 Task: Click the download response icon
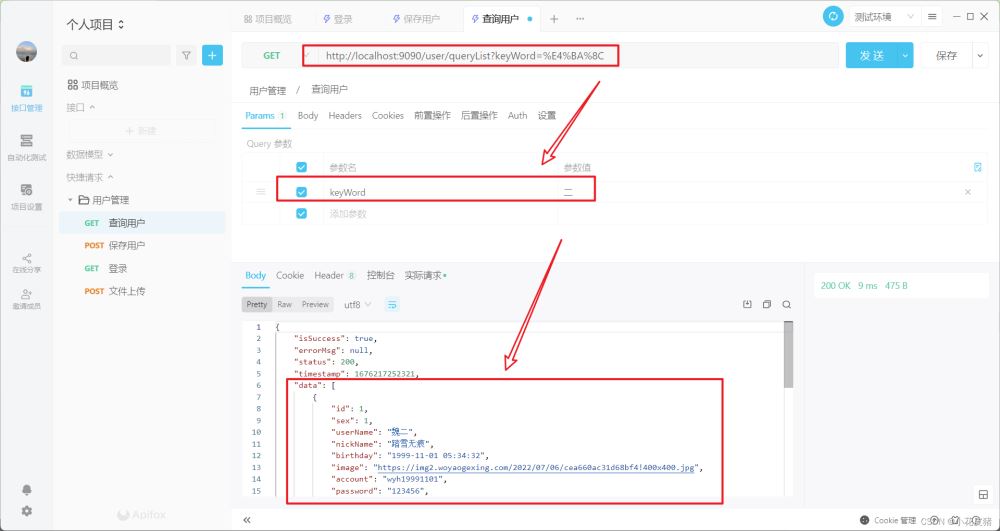pyautogui.click(x=747, y=305)
